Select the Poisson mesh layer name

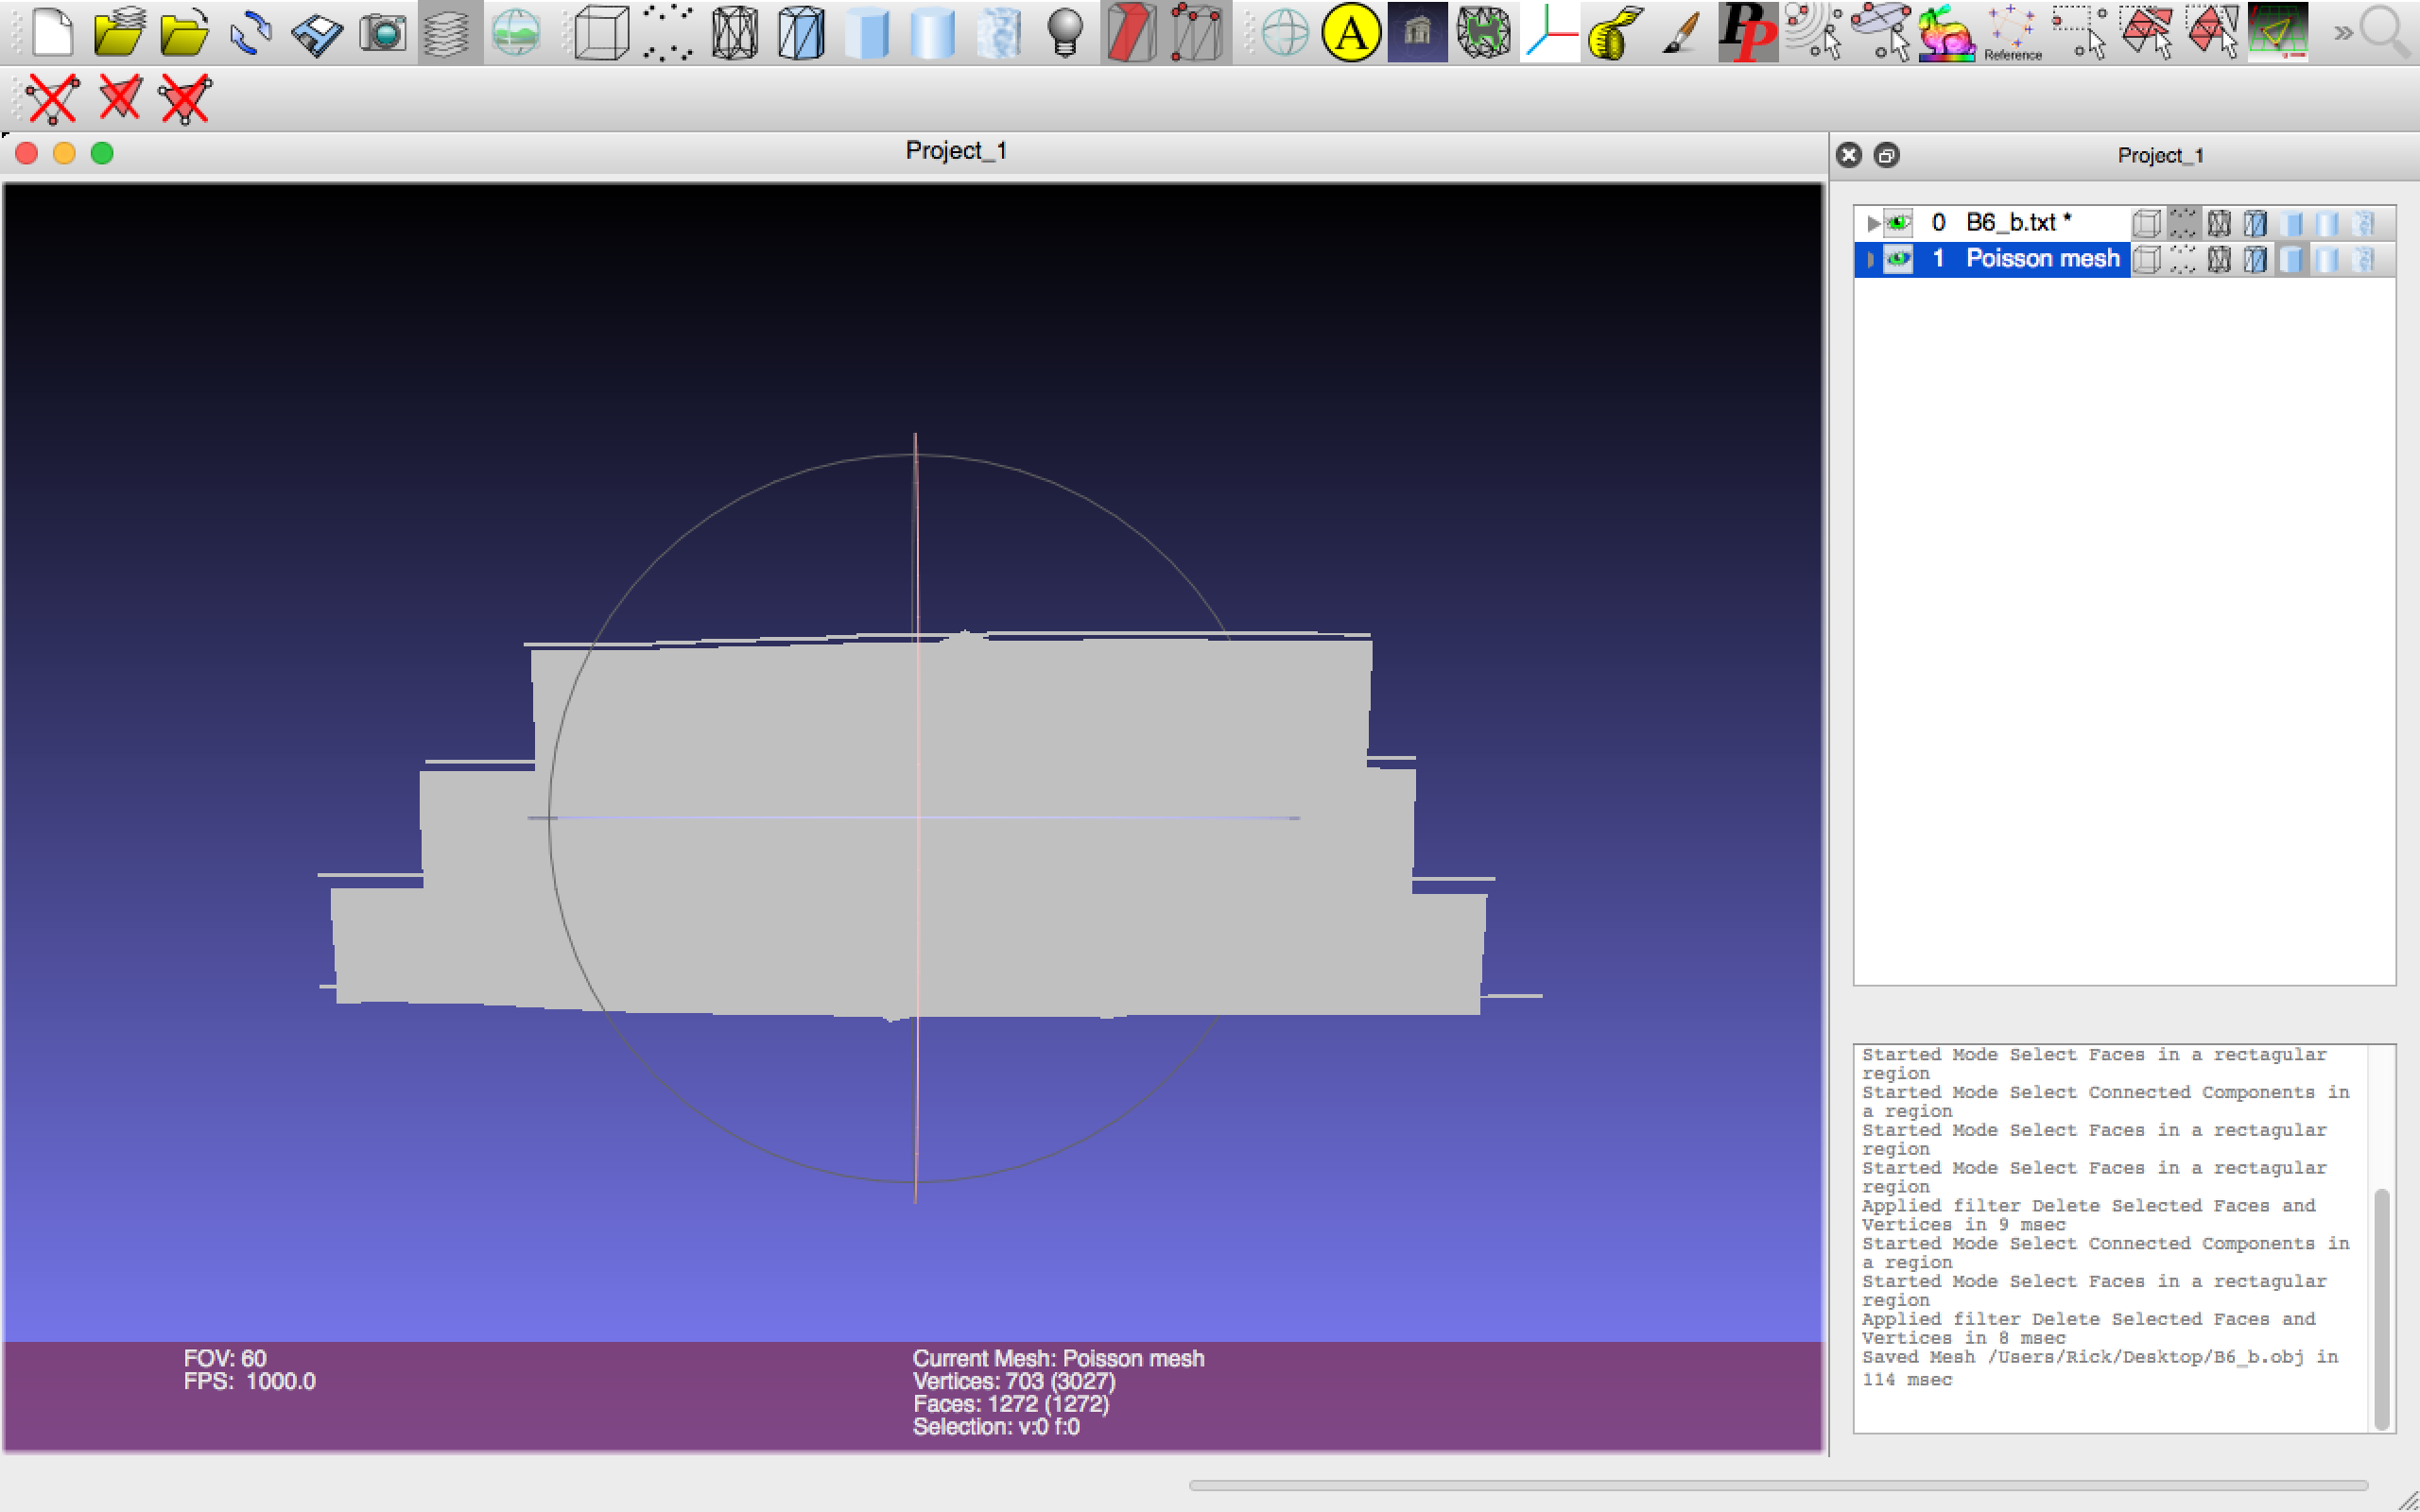coord(2042,259)
